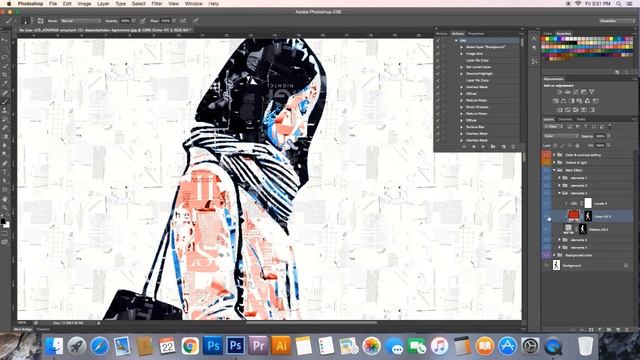Select the Zoom tool
The image size is (640, 360).
pyautogui.click(x=5, y=207)
